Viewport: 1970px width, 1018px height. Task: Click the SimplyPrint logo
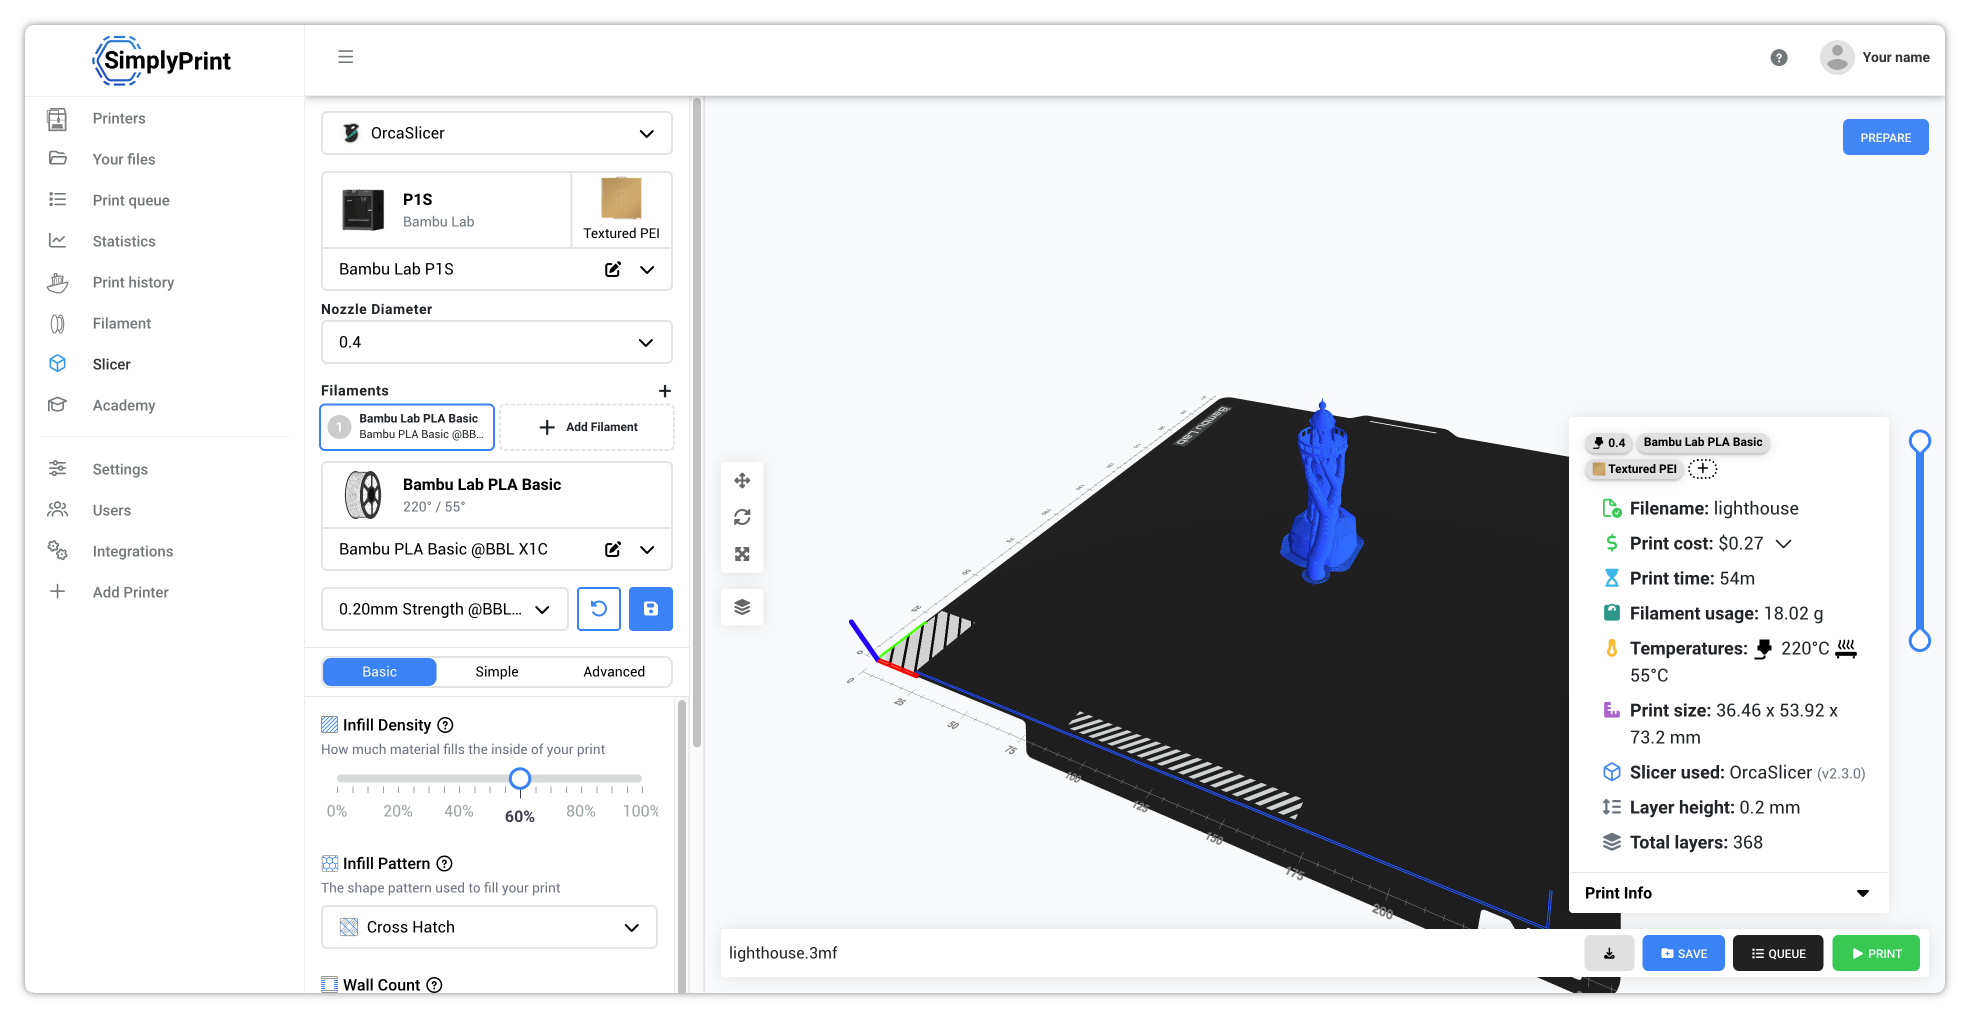coord(162,60)
